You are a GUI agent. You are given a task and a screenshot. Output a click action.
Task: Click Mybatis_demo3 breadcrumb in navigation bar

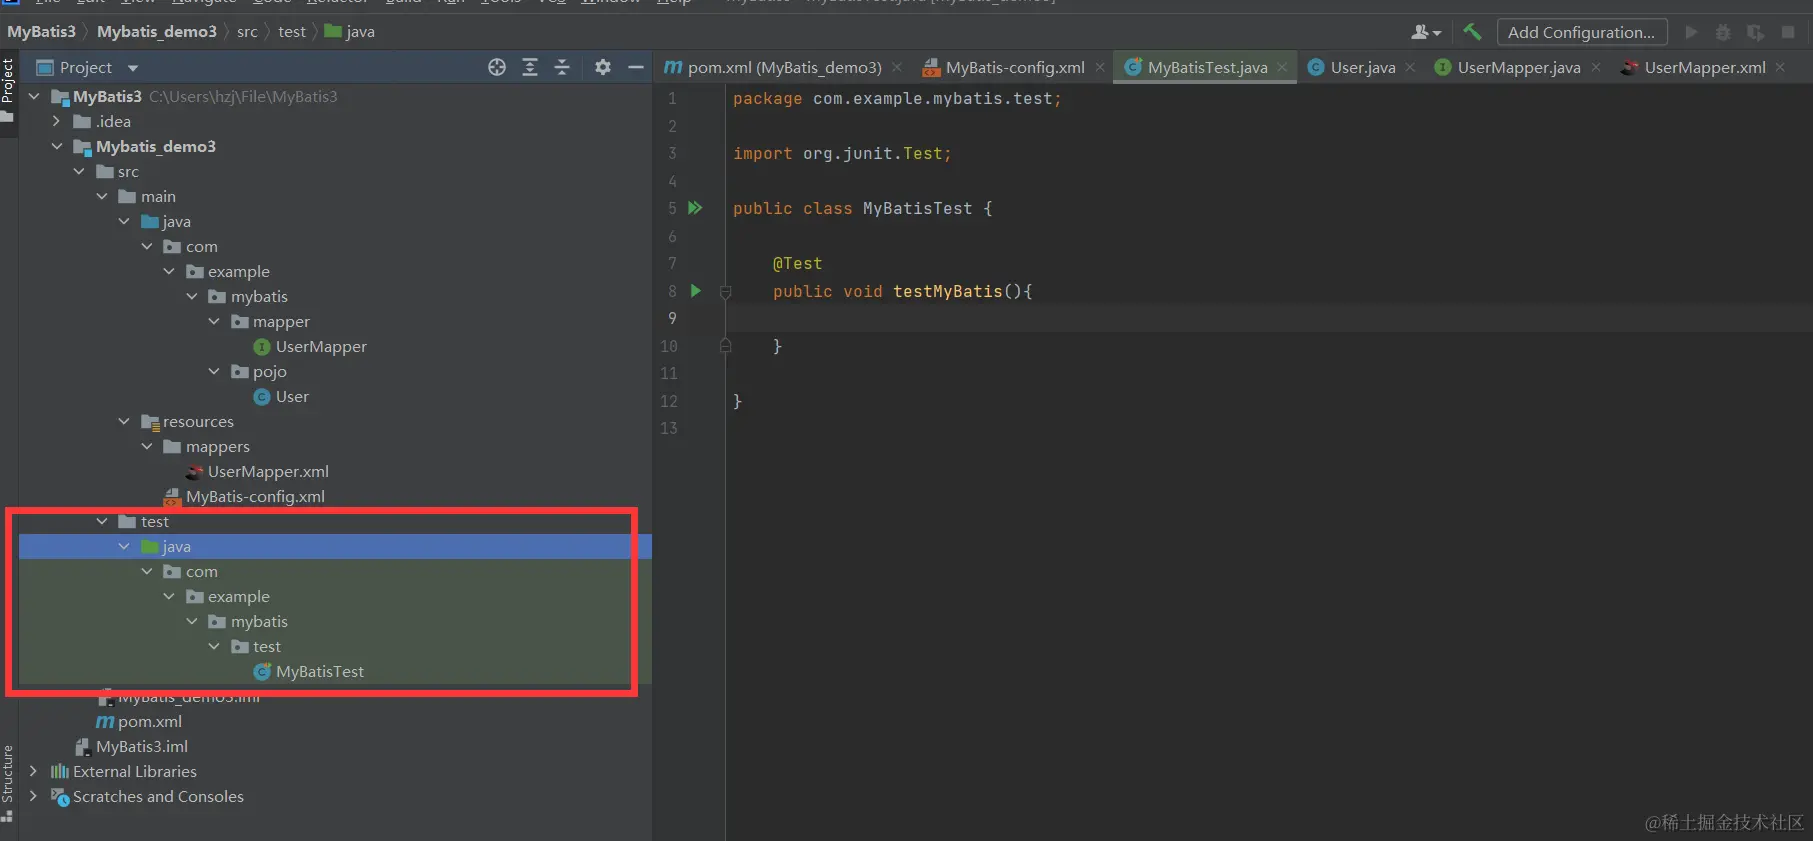pos(157,32)
